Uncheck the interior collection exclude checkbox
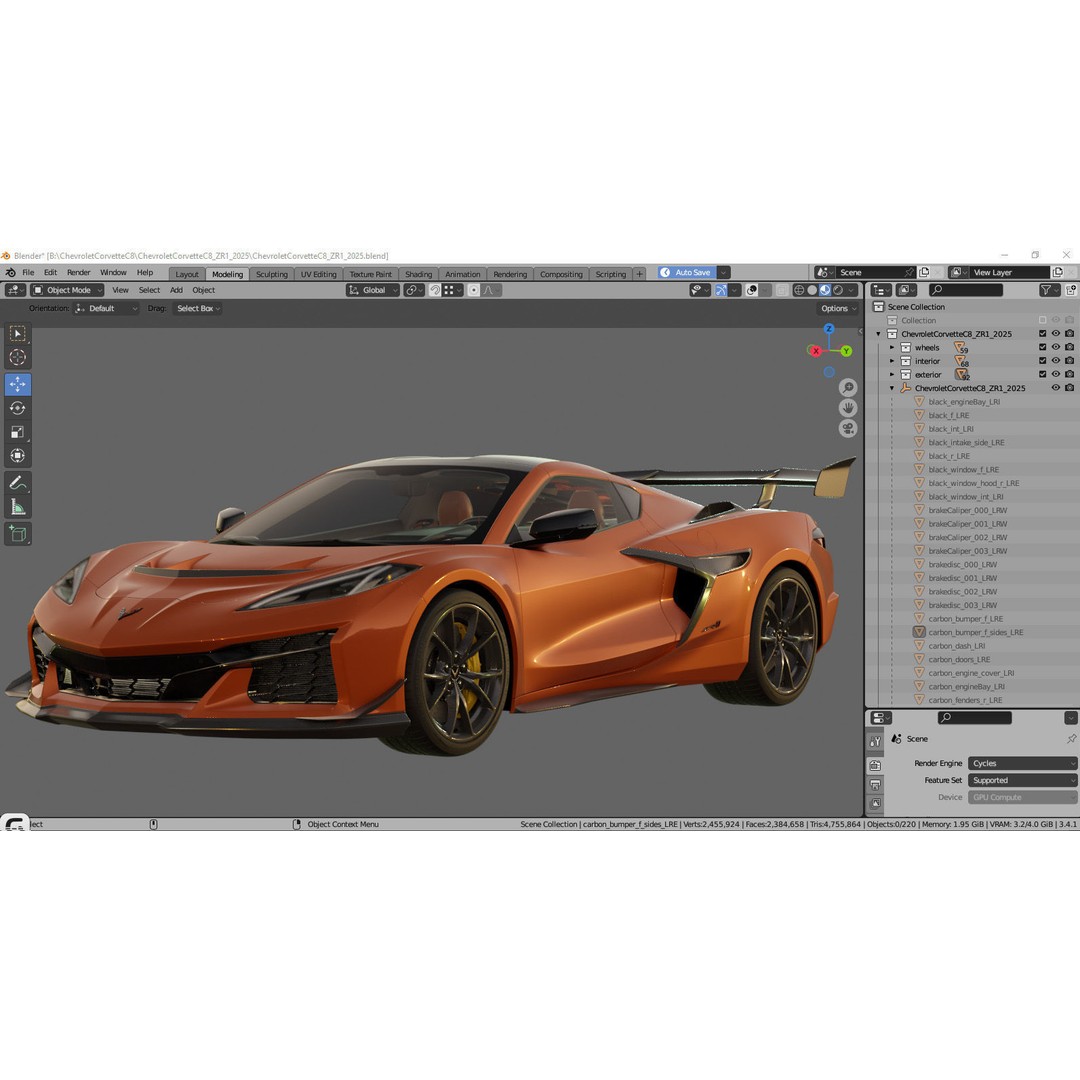Image resolution: width=1080 pixels, height=1080 pixels. click(1042, 360)
